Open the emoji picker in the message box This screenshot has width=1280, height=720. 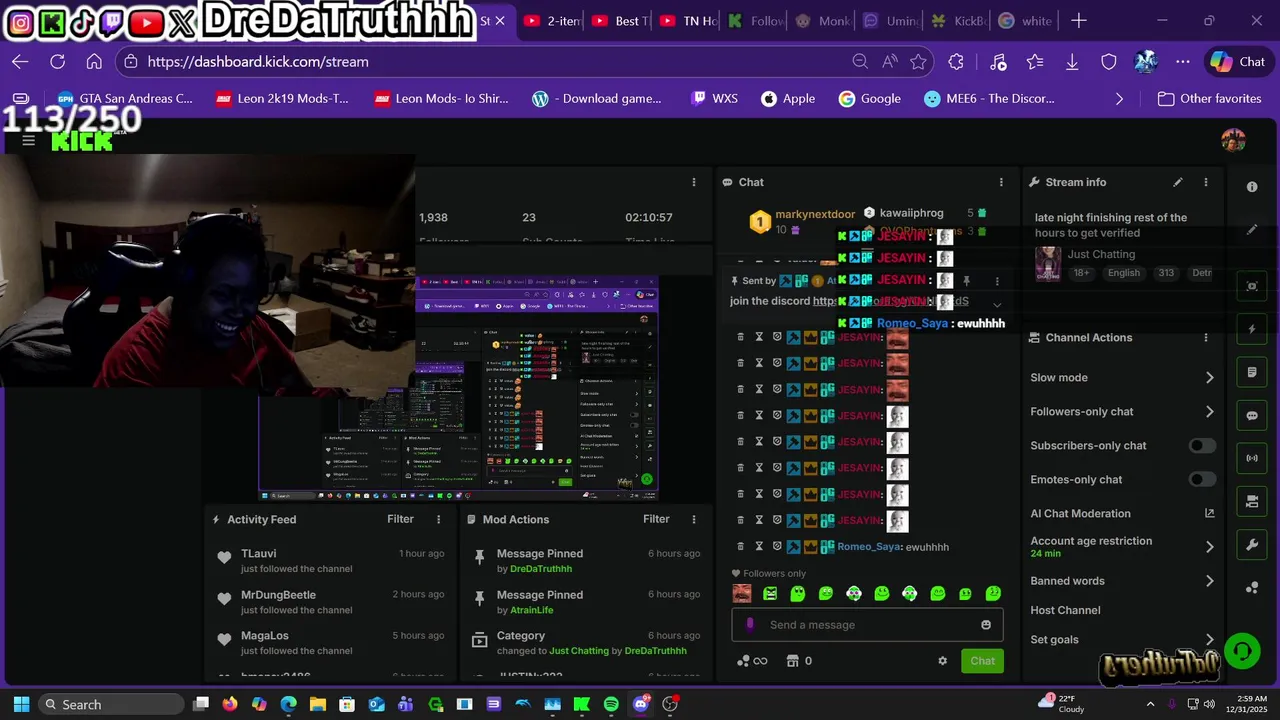coord(986,625)
